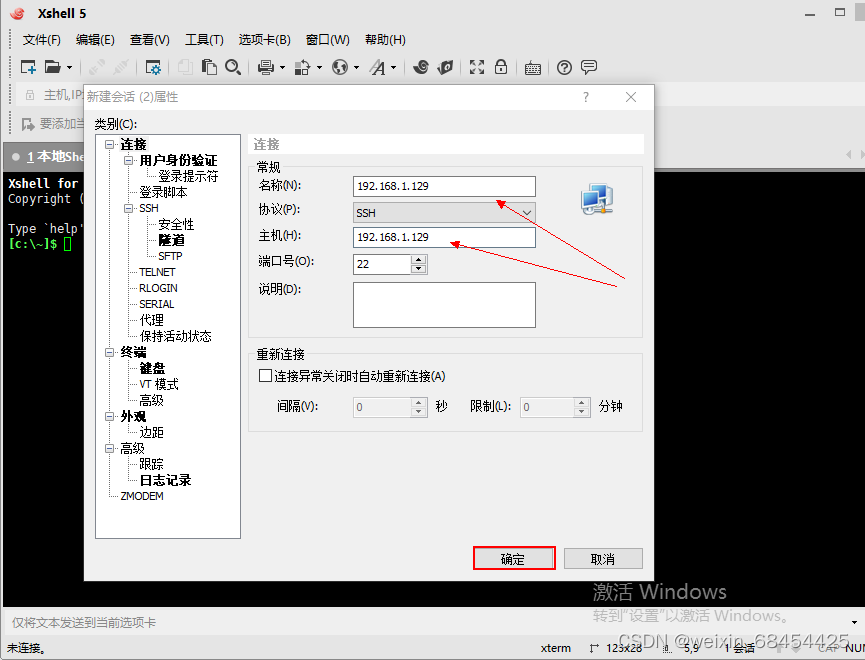Collapse the 终端 tree node

tap(109, 352)
